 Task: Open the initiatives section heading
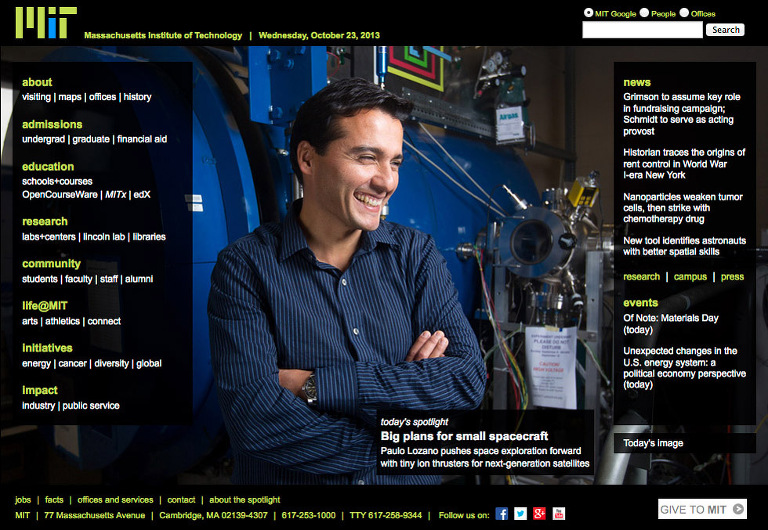point(47,348)
